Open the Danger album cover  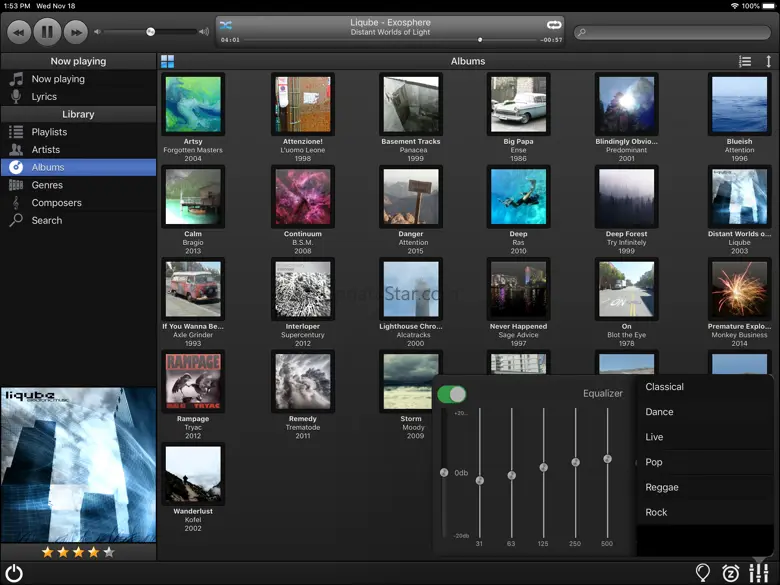[411, 196]
